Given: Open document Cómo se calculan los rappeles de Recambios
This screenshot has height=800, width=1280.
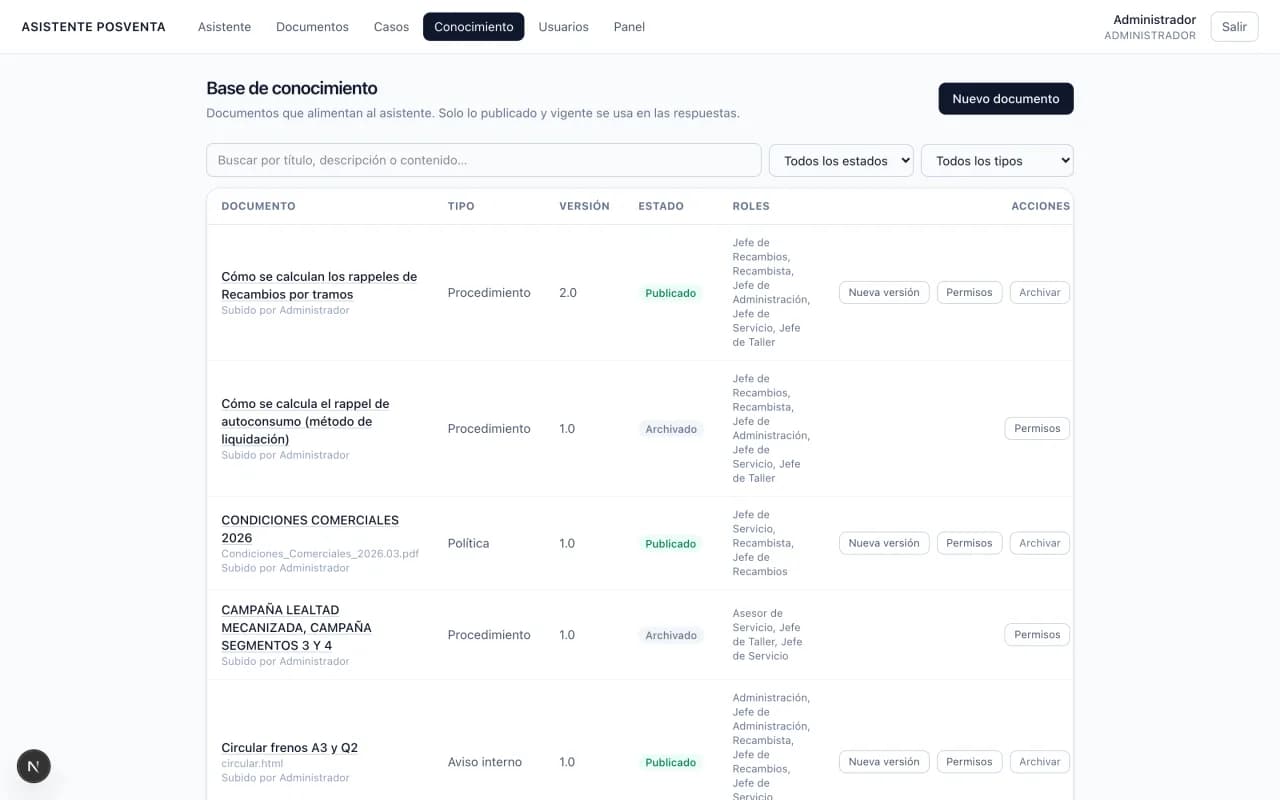Looking at the screenshot, I should [x=319, y=285].
